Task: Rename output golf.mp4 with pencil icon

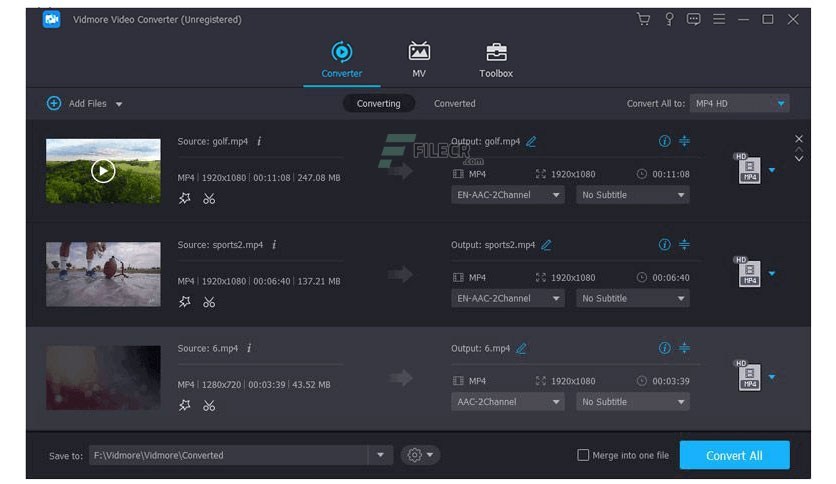Action: tap(531, 142)
